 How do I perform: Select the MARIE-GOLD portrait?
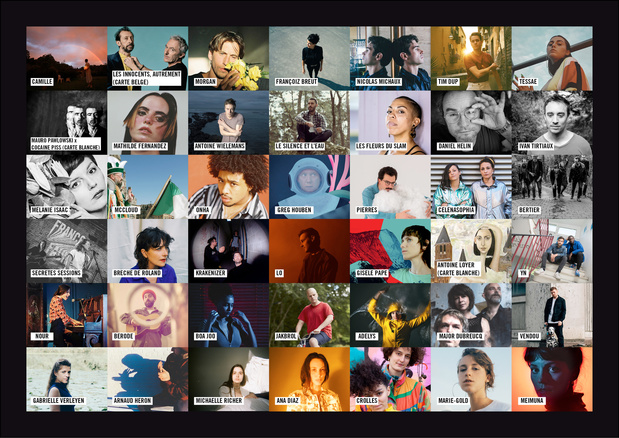point(471,379)
